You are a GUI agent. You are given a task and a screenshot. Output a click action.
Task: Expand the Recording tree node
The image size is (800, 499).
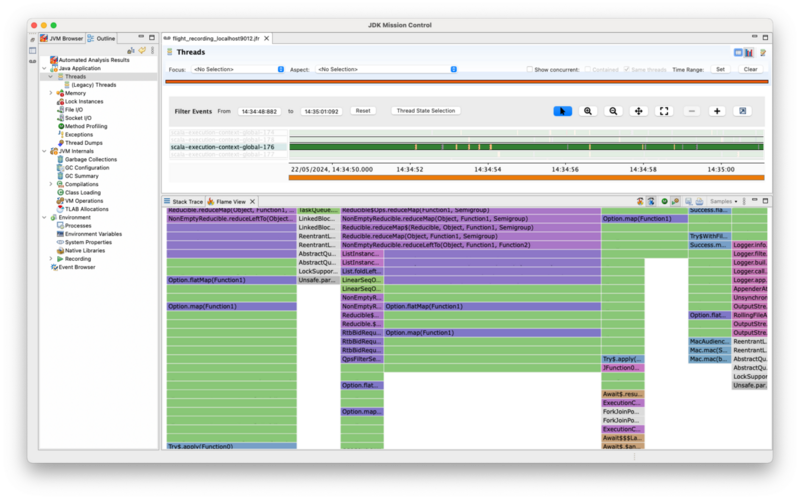[51, 259]
